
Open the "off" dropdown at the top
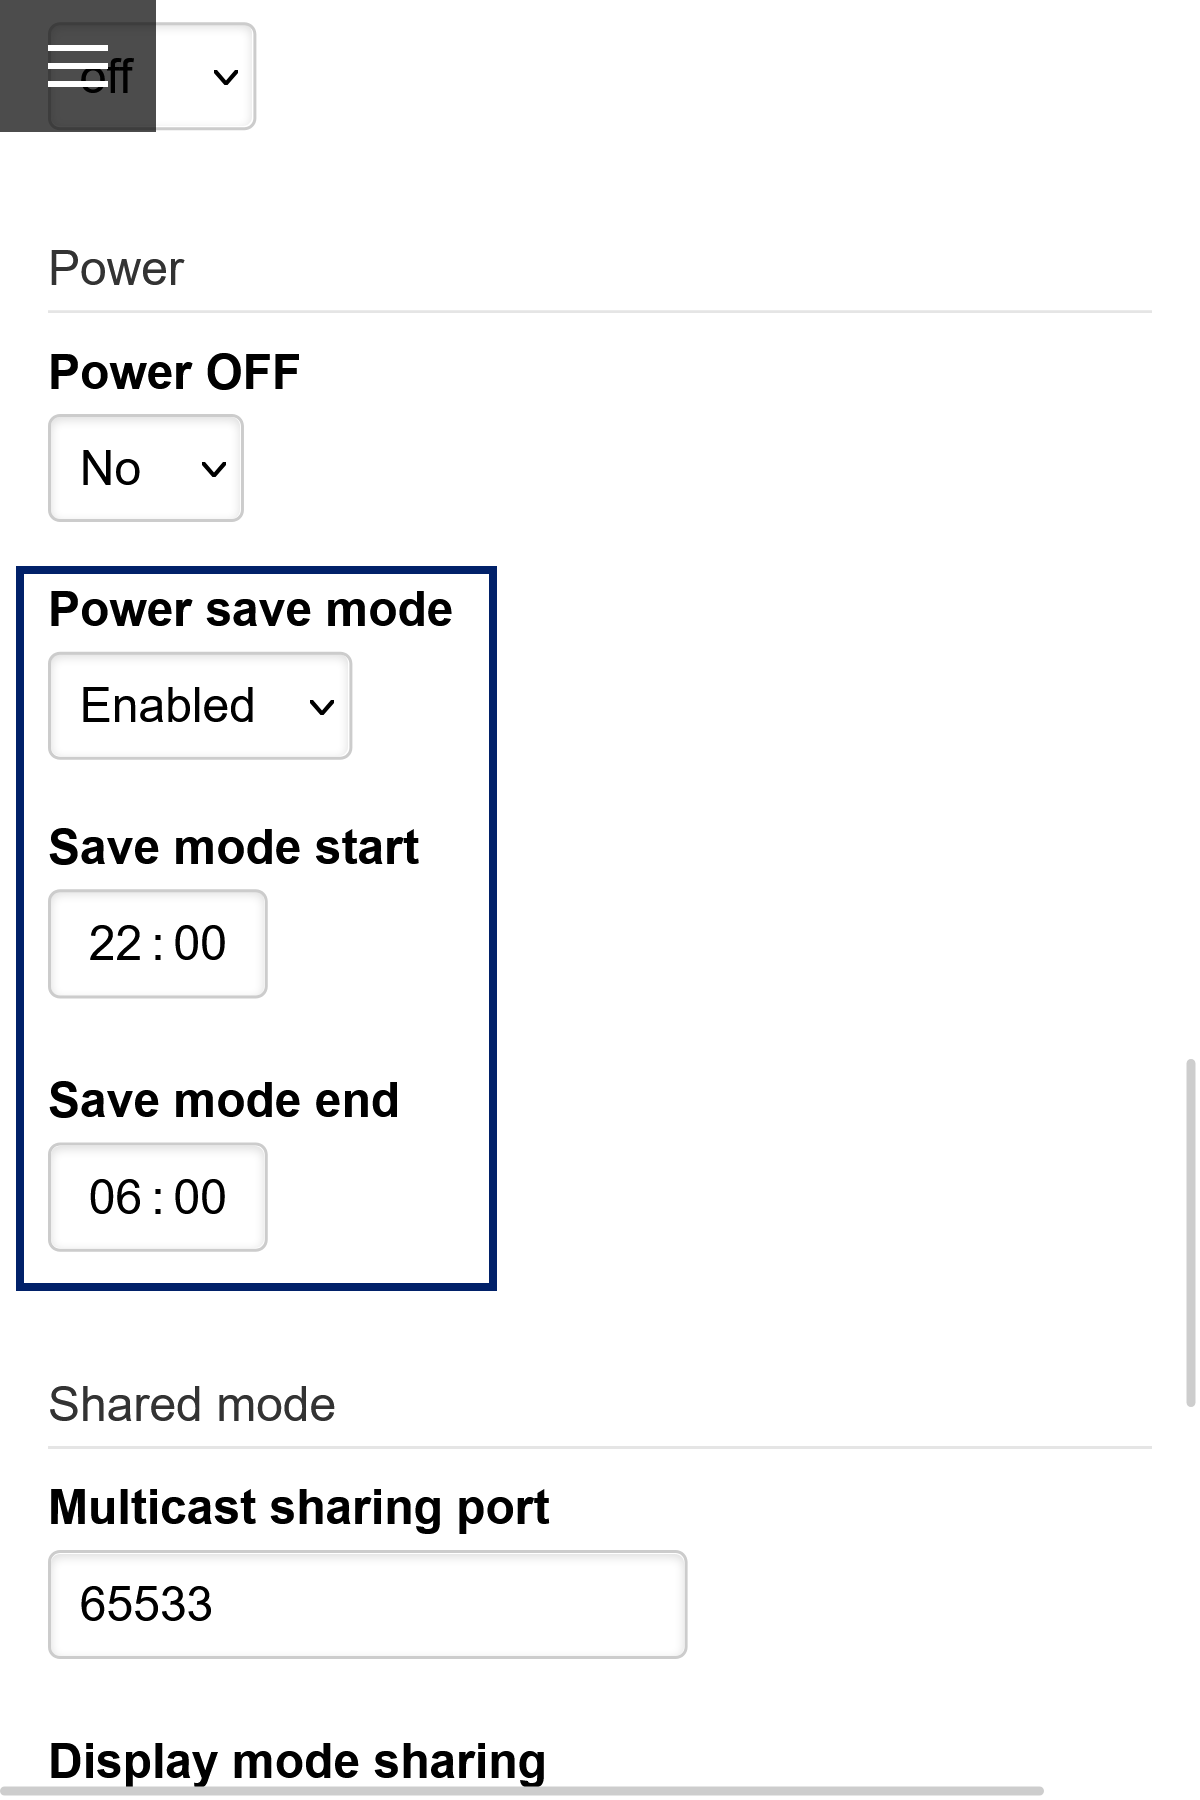click(224, 76)
